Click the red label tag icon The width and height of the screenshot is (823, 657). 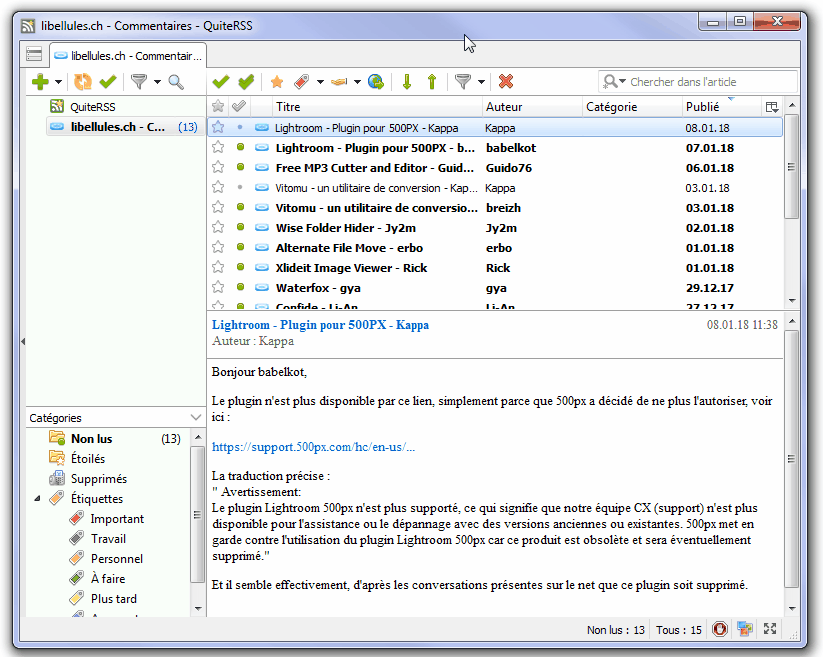click(302, 82)
